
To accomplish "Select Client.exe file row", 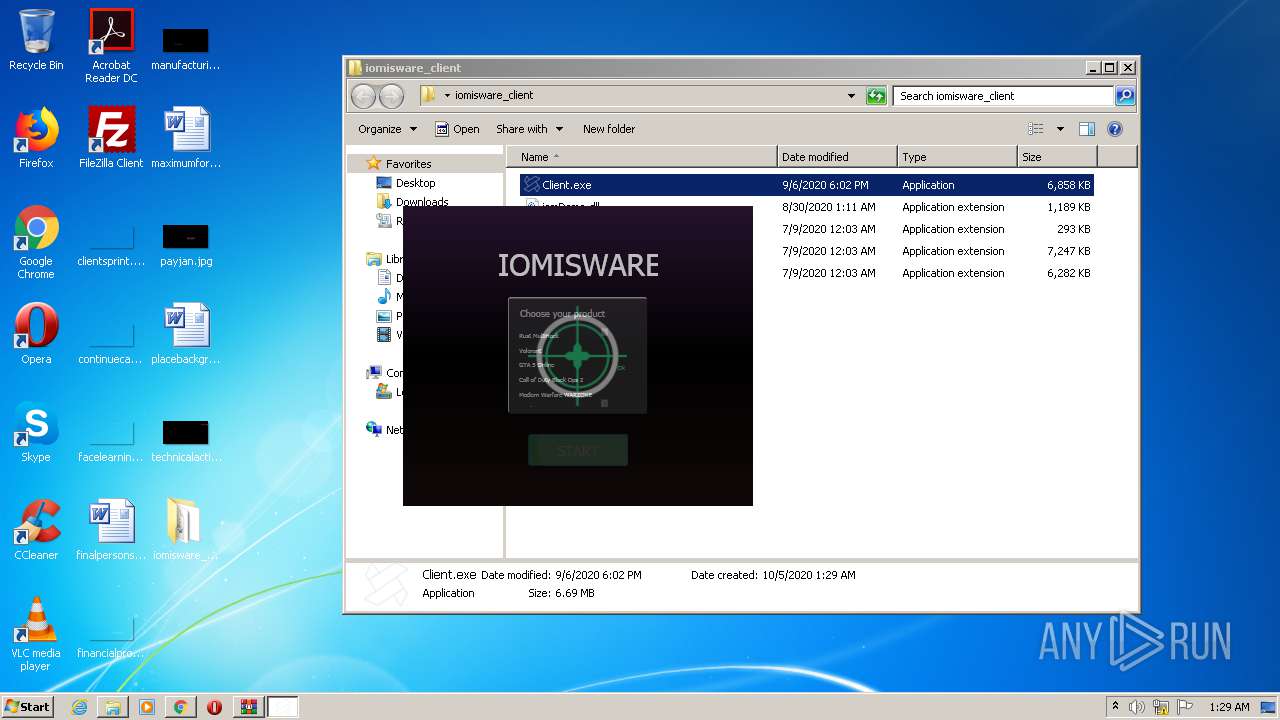I will click(x=806, y=185).
